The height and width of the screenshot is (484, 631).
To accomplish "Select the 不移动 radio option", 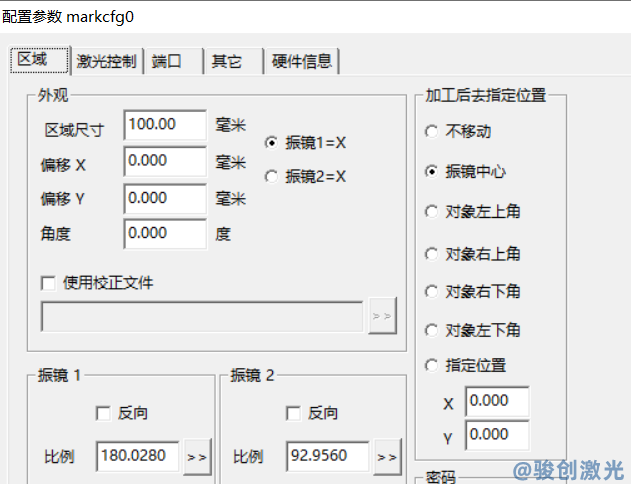I will [431, 132].
